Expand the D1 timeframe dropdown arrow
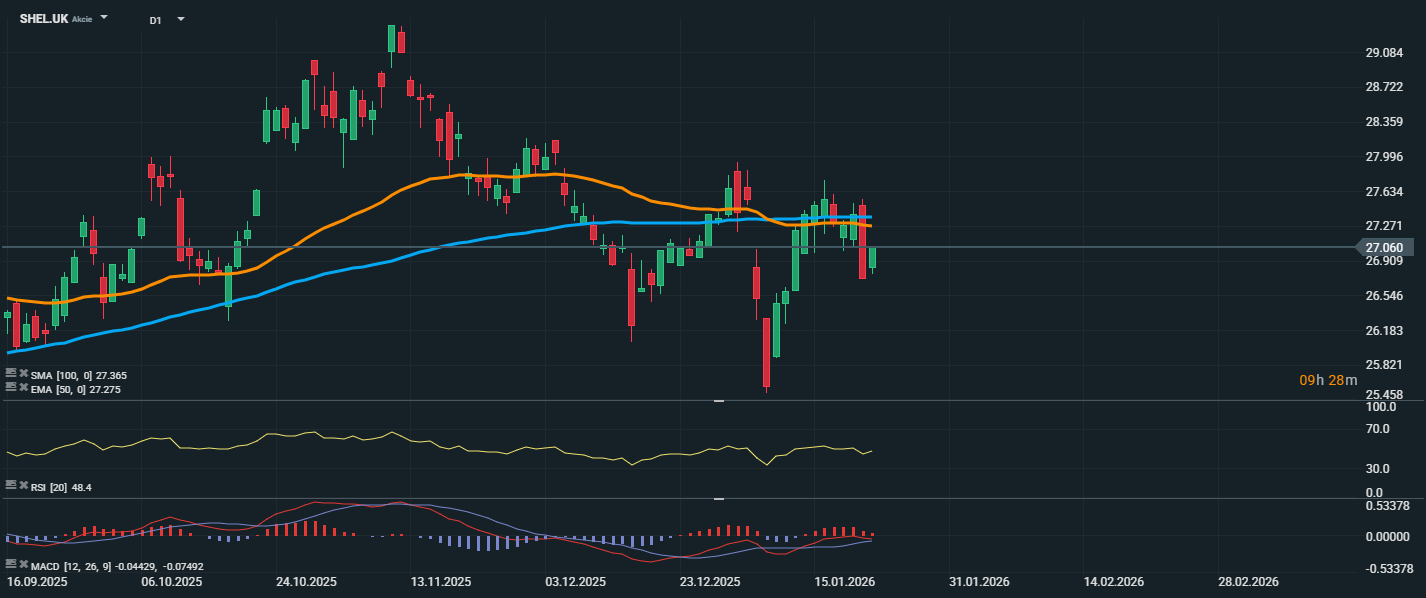 click(181, 19)
